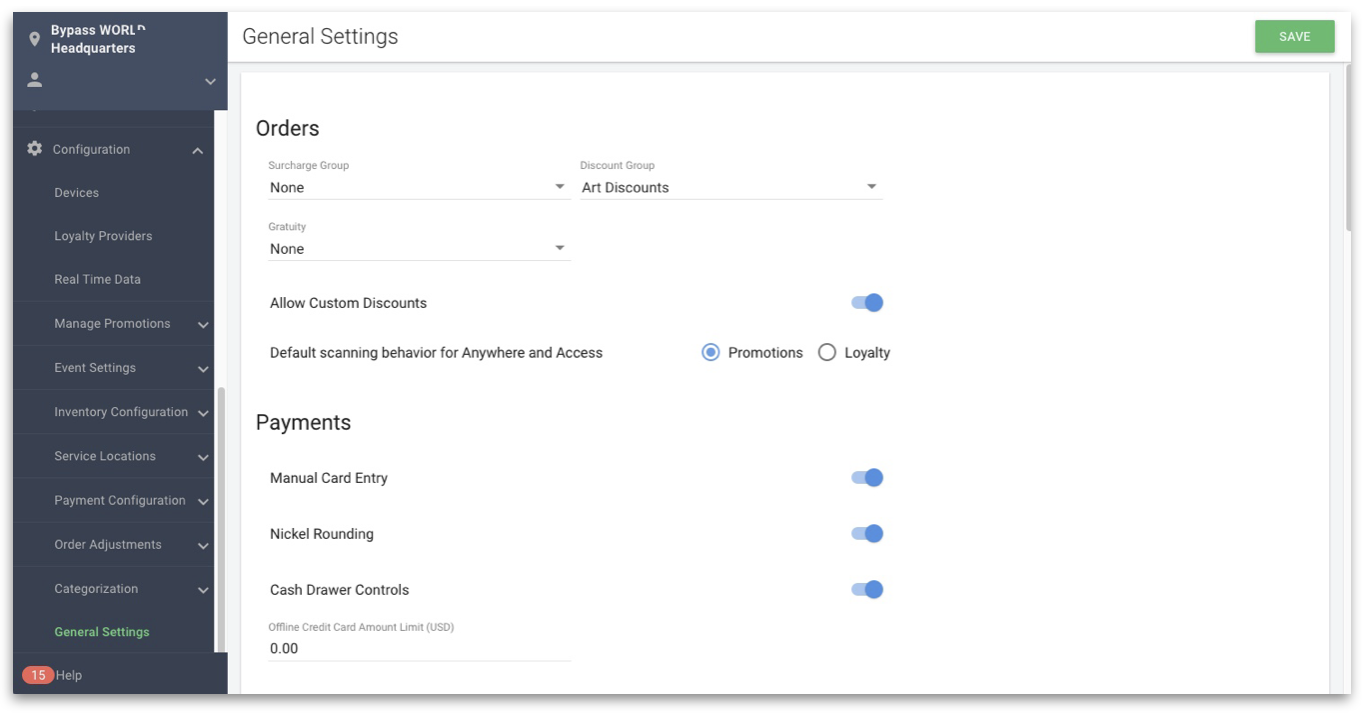Viewport: 1366px width, 718px height.
Task: Open the Help link in the sidebar
Action: pyautogui.click(x=69, y=675)
